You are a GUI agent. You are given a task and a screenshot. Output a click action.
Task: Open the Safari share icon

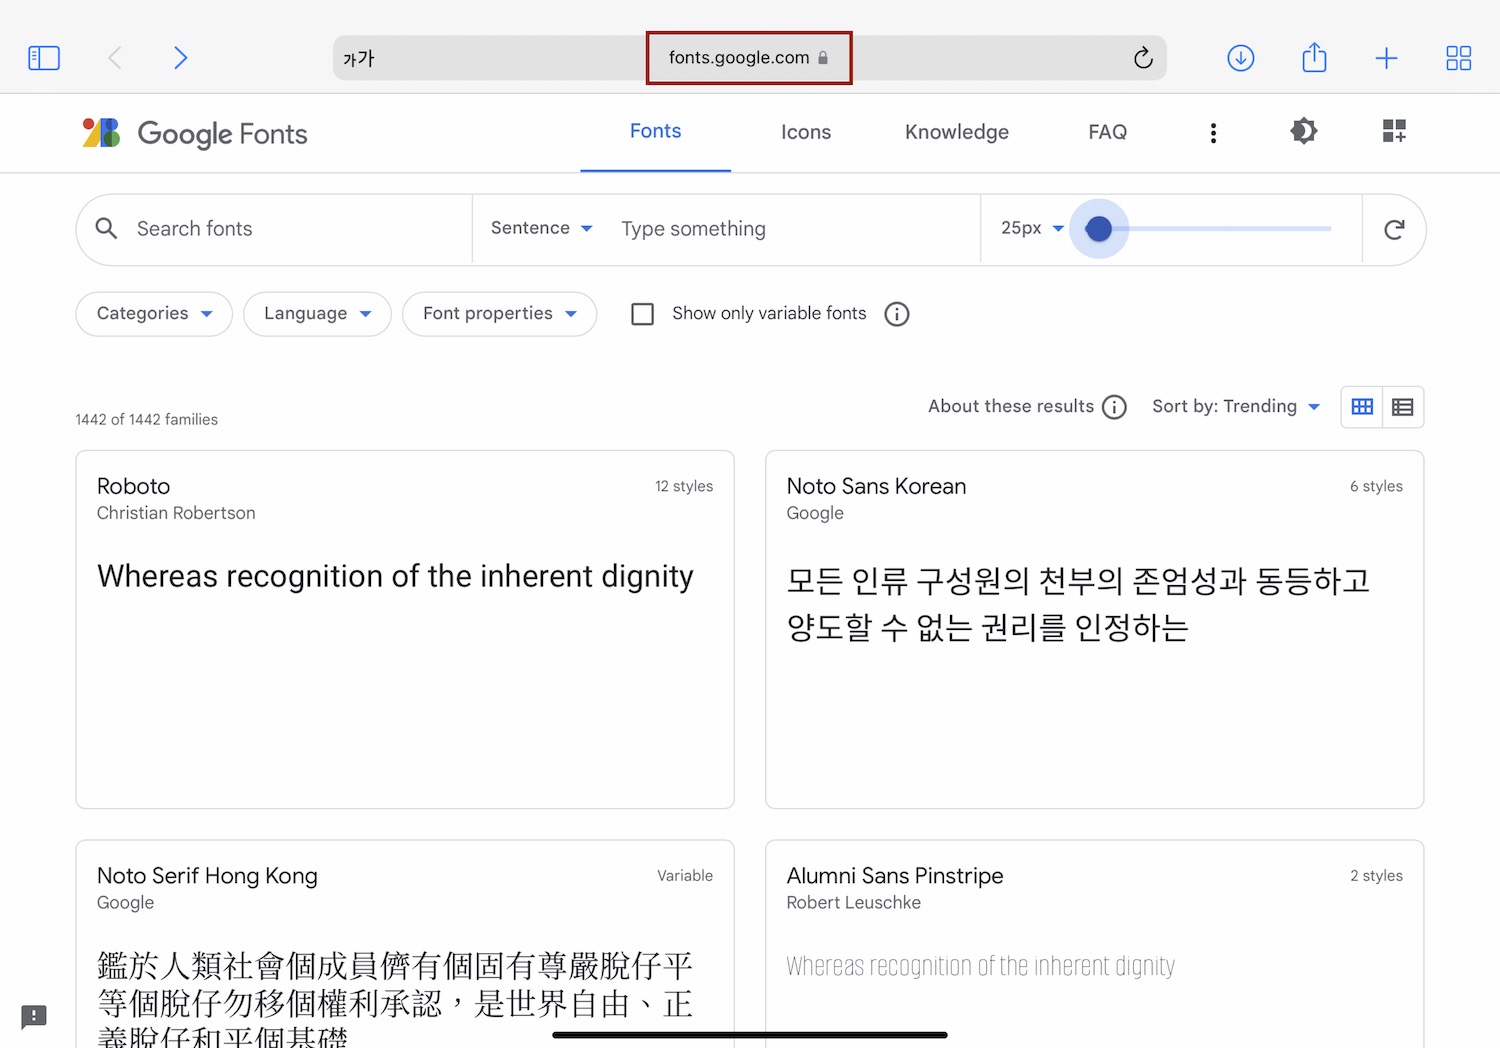(x=1314, y=57)
